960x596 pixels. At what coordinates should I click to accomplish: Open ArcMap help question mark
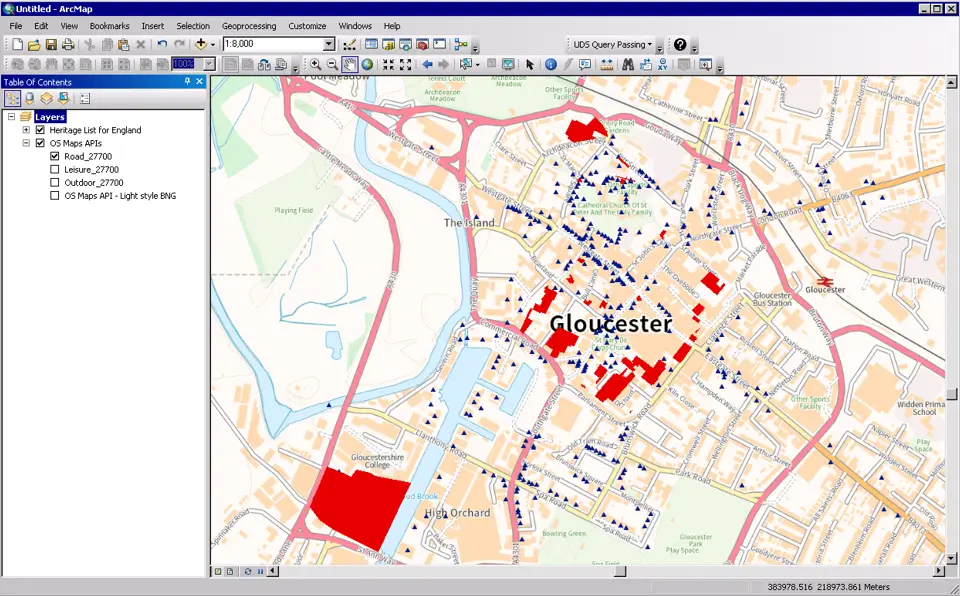(680, 45)
